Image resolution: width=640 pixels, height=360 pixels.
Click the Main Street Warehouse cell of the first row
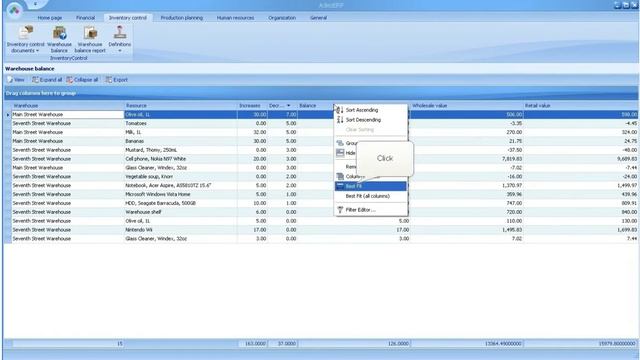68,115
